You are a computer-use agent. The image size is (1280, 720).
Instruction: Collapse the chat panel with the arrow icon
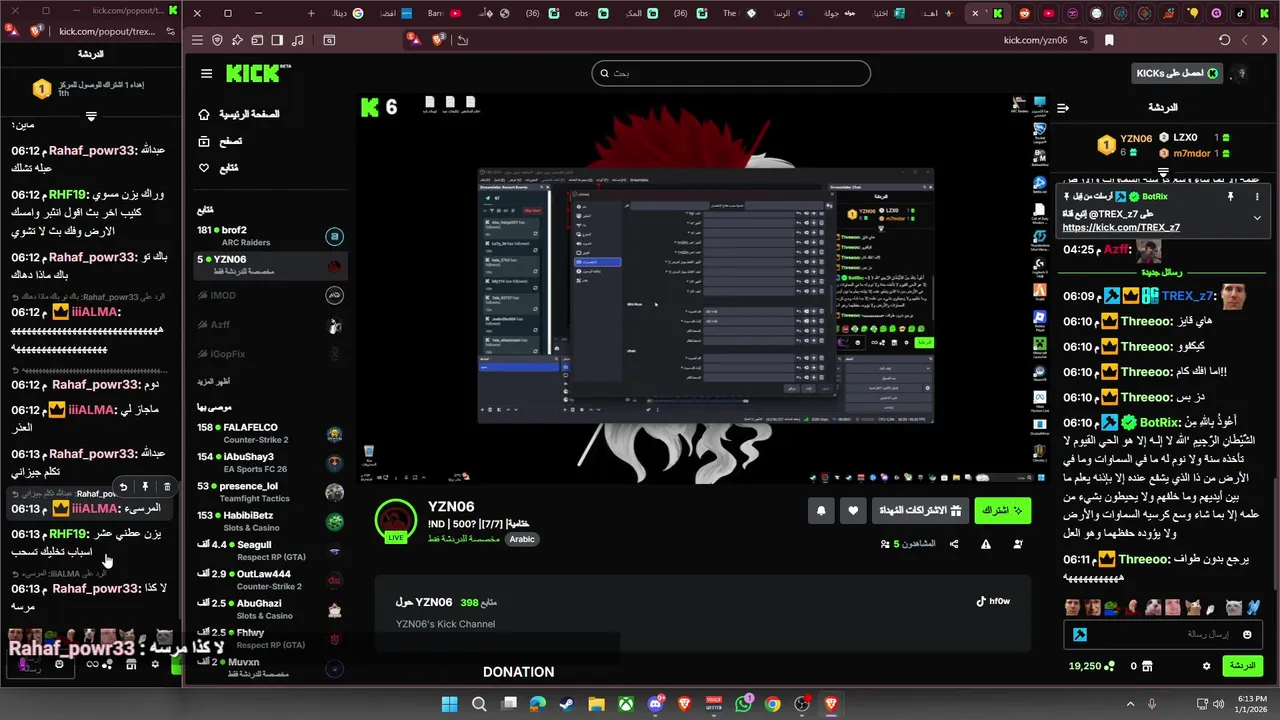click(x=1063, y=108)
